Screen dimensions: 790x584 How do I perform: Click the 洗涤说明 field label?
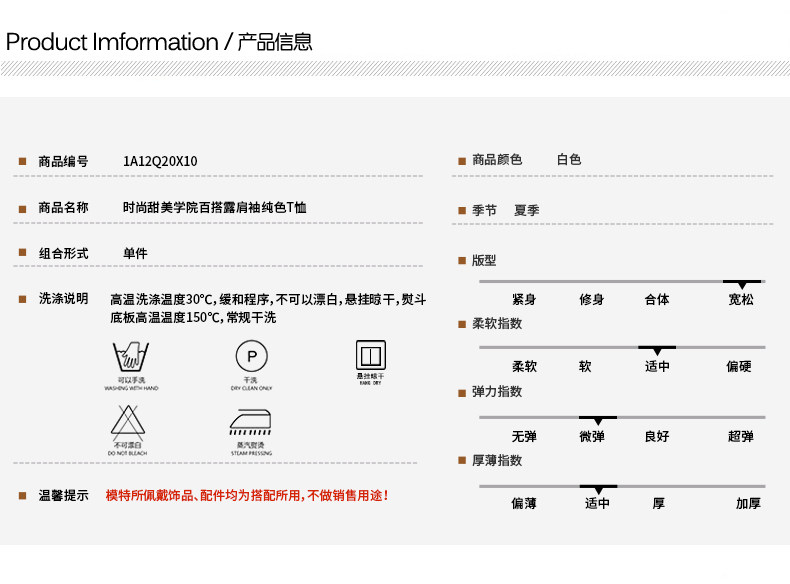63,298
